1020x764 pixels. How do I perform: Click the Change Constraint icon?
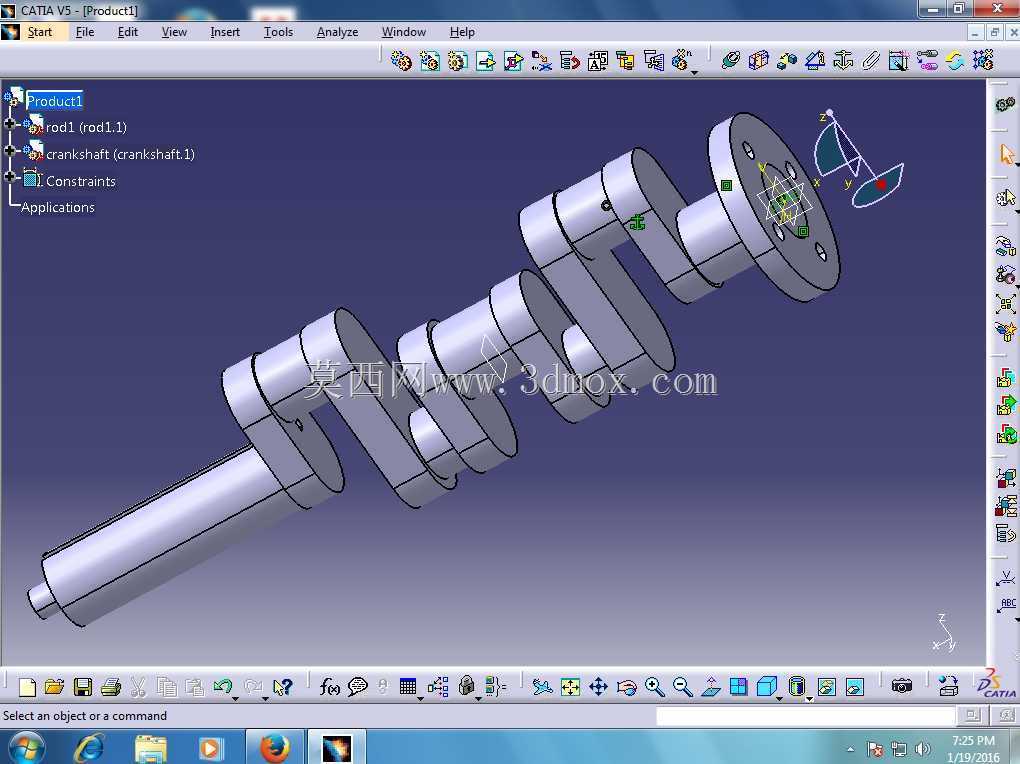click(x=954, y=61)
